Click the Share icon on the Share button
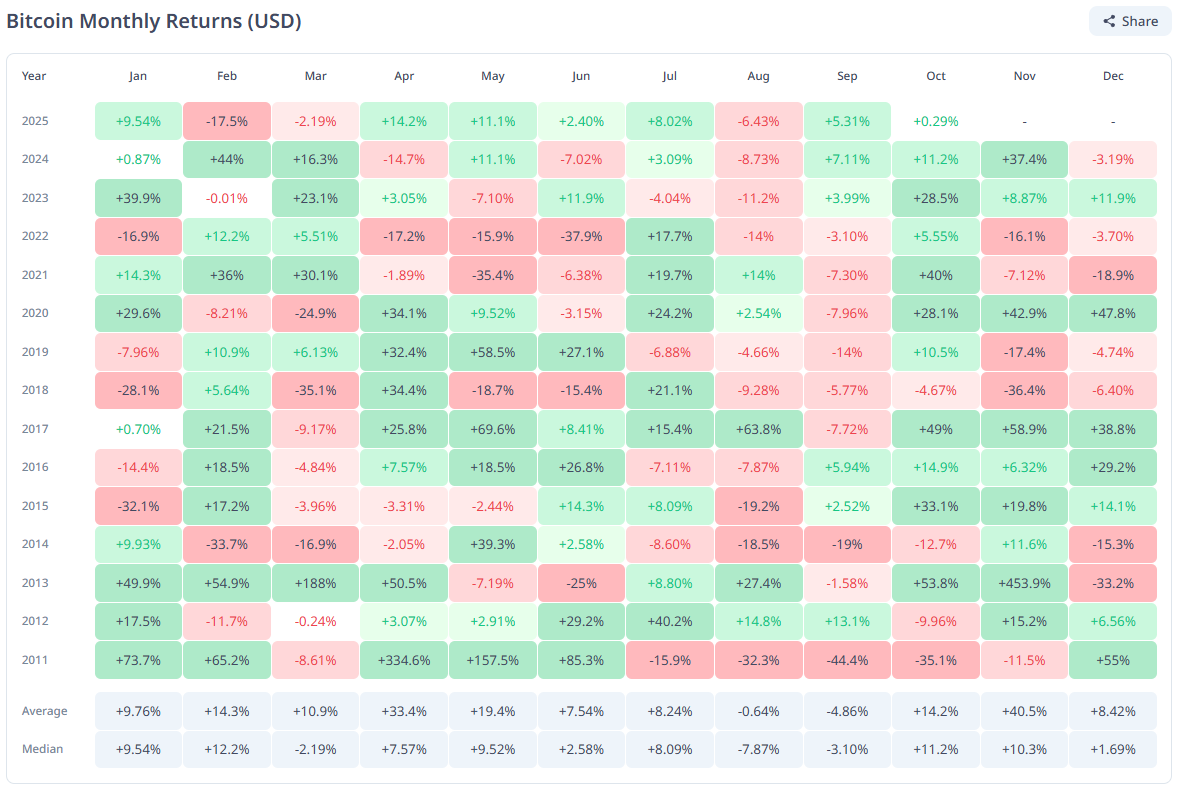Viewport: 1185px width, 793px height. (x=1109, y=20)
